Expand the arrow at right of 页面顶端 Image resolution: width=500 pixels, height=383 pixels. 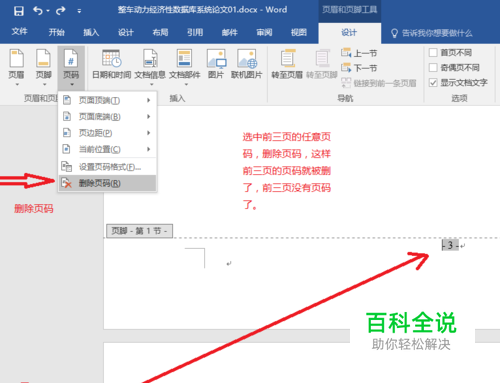(x=149, y=100)
